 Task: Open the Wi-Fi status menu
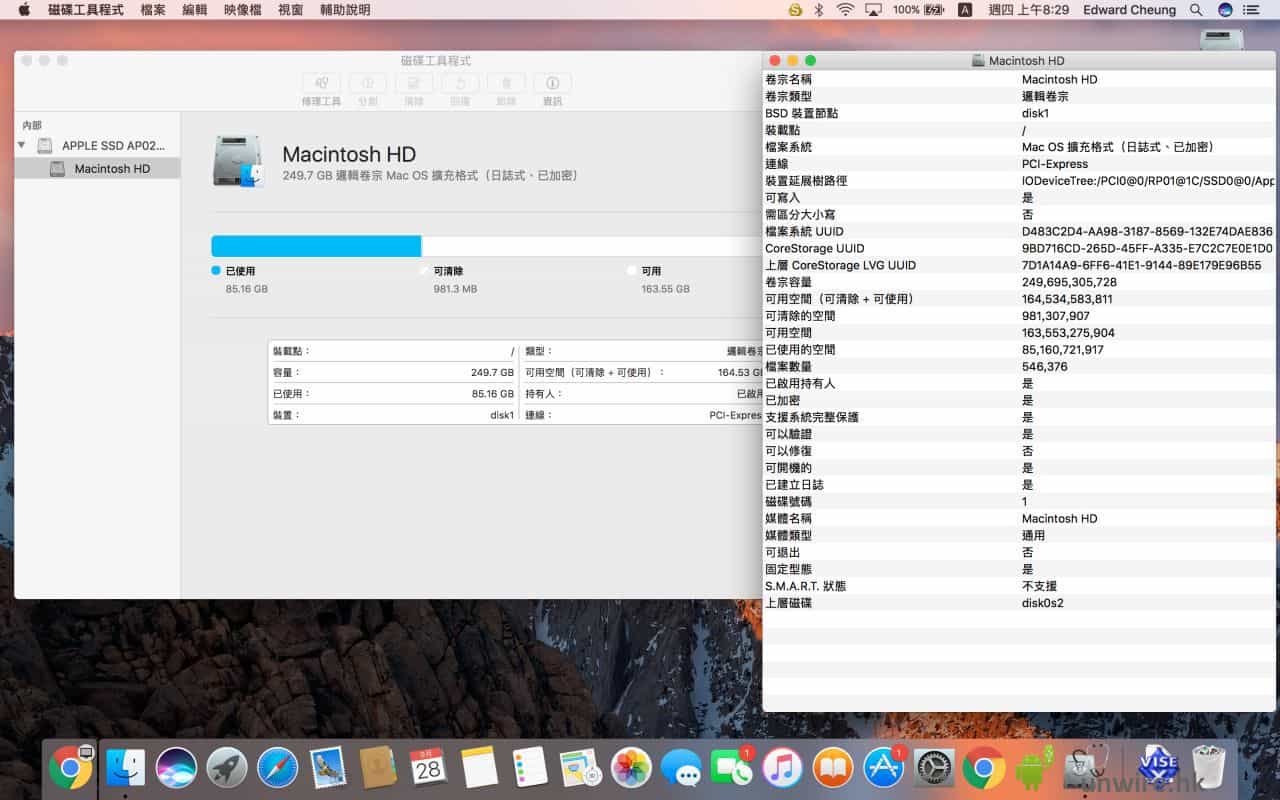click(x=845, y=10)
